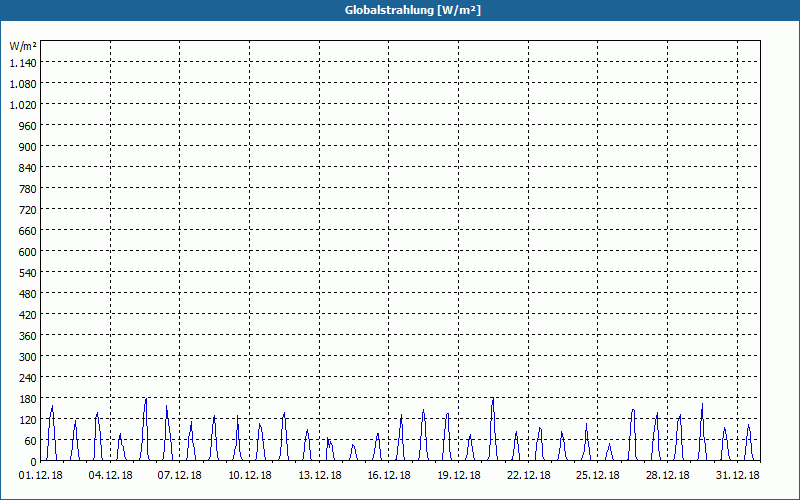Click the 540 y-axis label
Screen dimensions: 800x500
coord(28,273)
